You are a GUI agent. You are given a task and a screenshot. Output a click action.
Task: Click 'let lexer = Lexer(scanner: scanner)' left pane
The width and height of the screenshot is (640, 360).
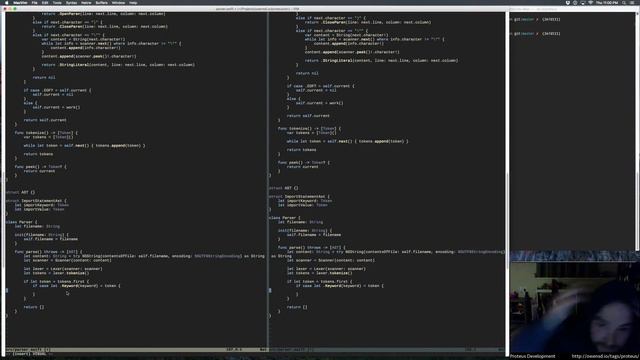63,269
